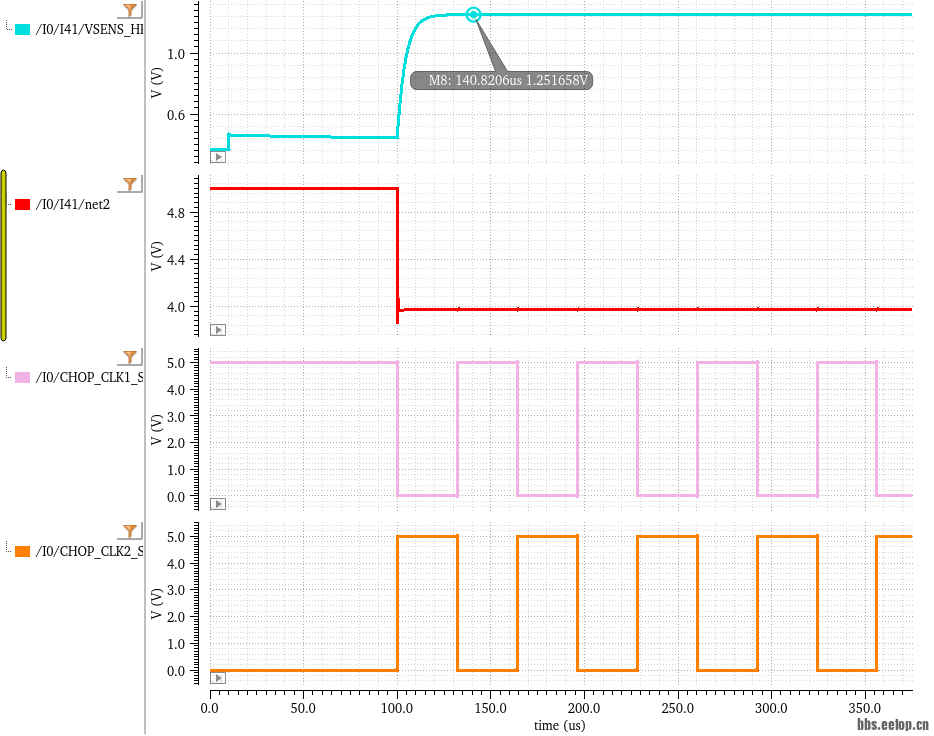The height and width of the screenshot is (736, 934).
Task: Expand the arrow button in CHOP_CLK1 strip
Action: pos(218,504)
